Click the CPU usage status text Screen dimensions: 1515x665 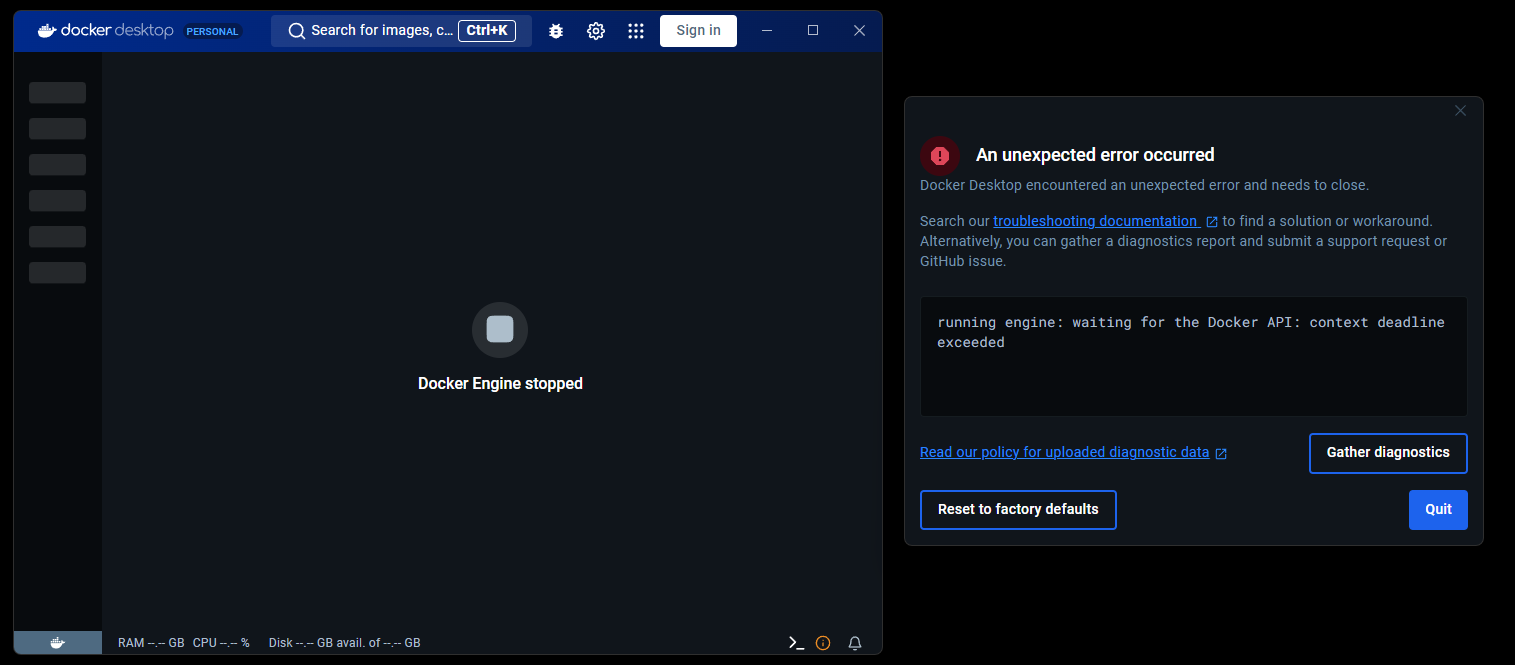[x=221, y=643]
